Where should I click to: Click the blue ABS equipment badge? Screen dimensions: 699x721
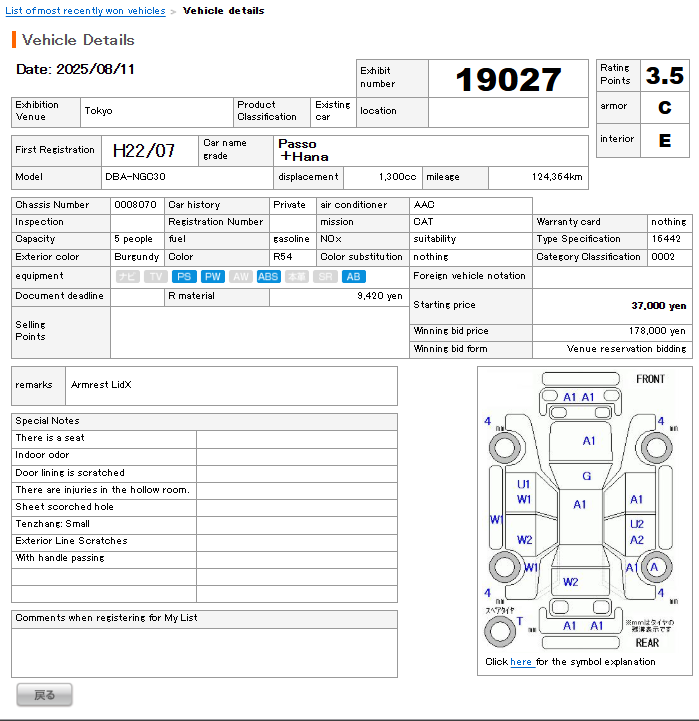tap(268, 276)
